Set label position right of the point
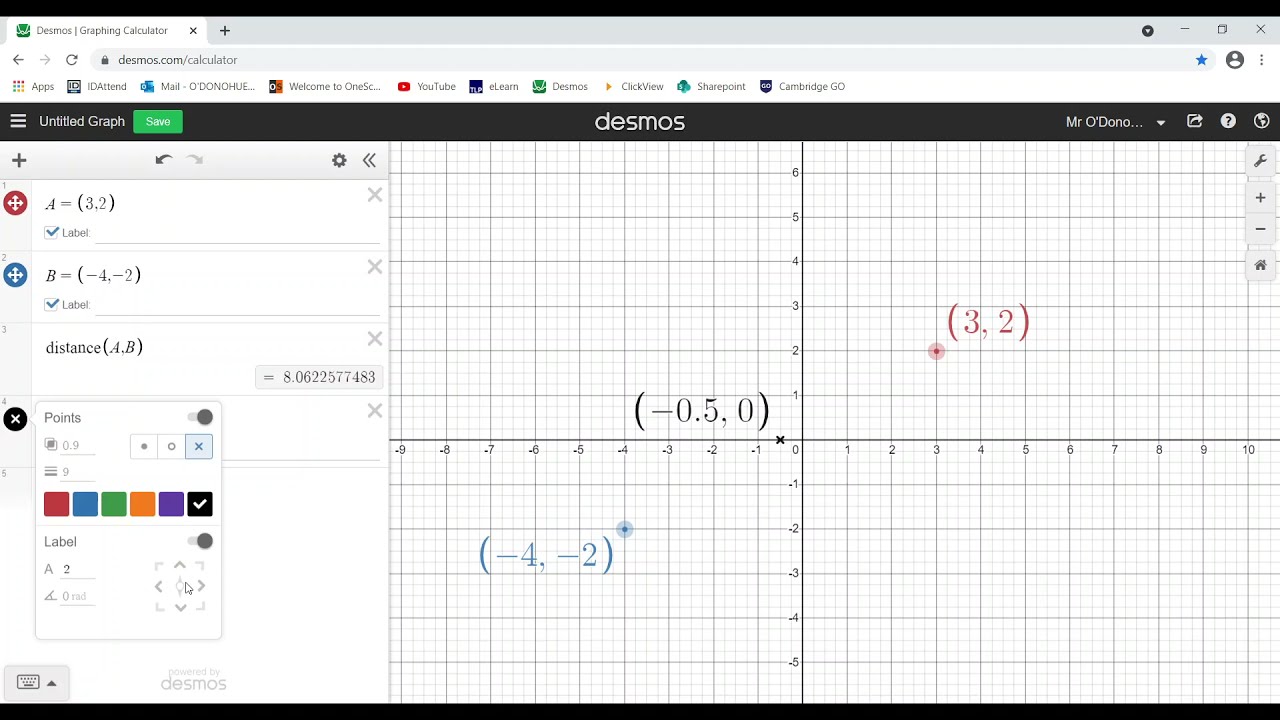 click(x=201, y=587)
